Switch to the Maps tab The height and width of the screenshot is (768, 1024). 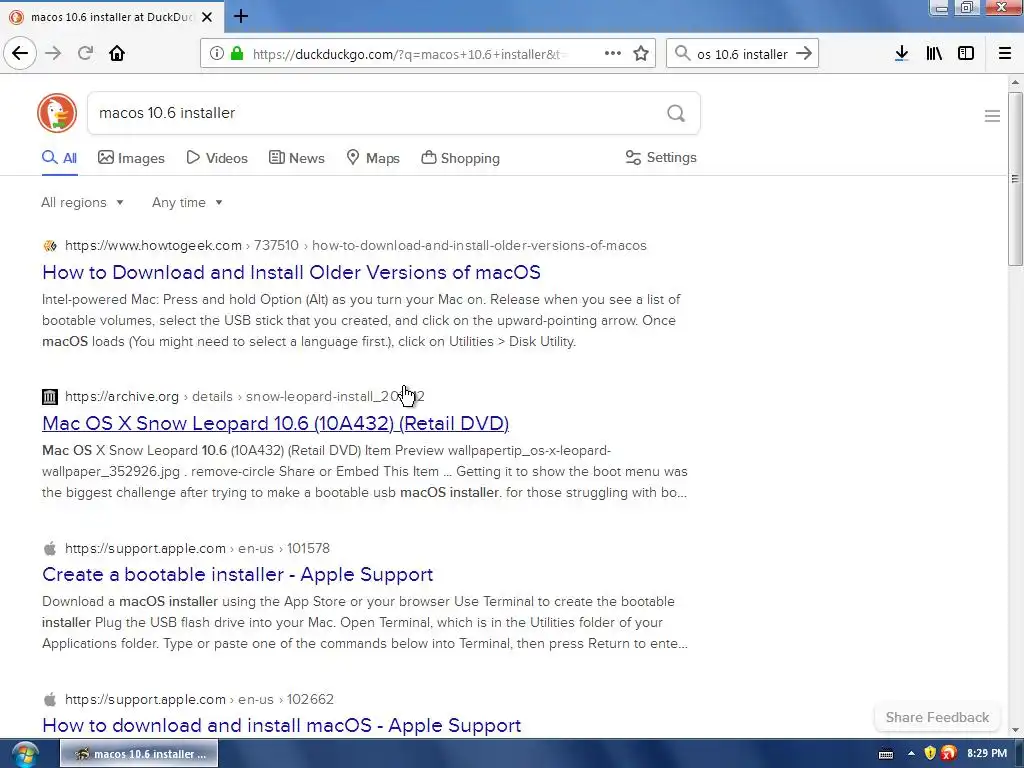click(x=373, y=158)
